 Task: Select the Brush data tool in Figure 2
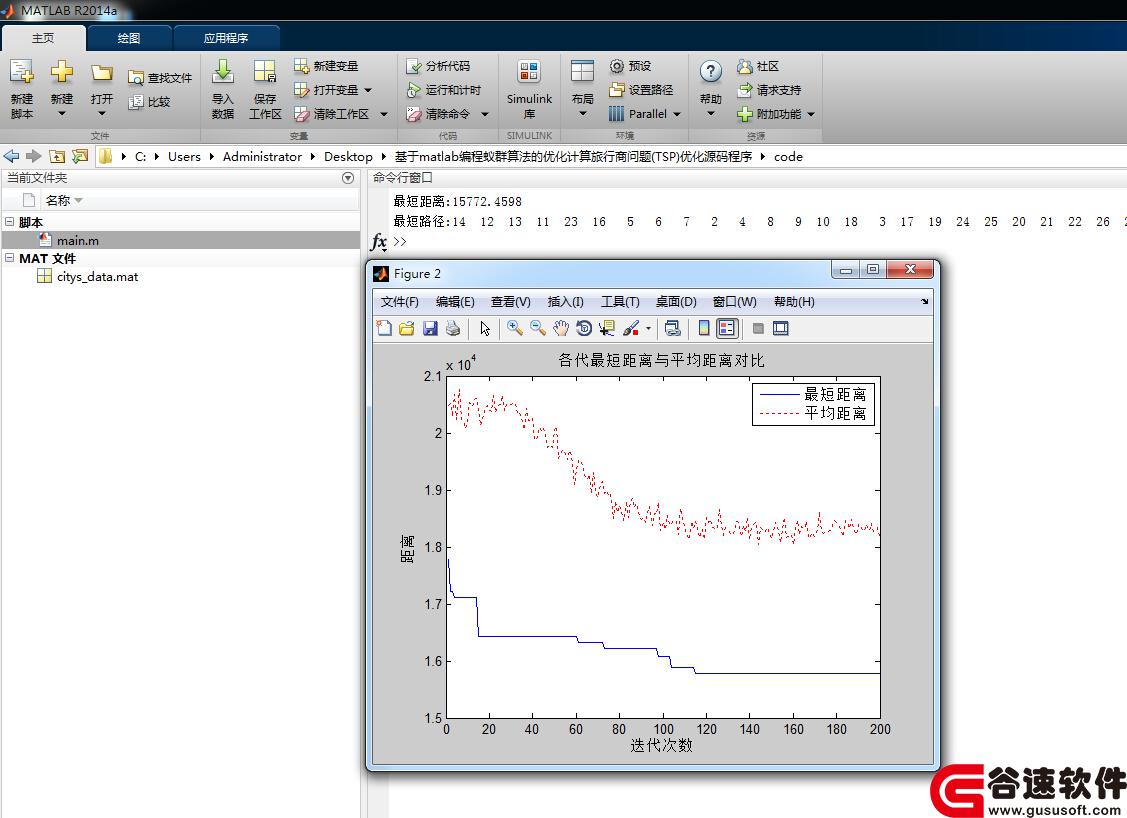(631, 328)
